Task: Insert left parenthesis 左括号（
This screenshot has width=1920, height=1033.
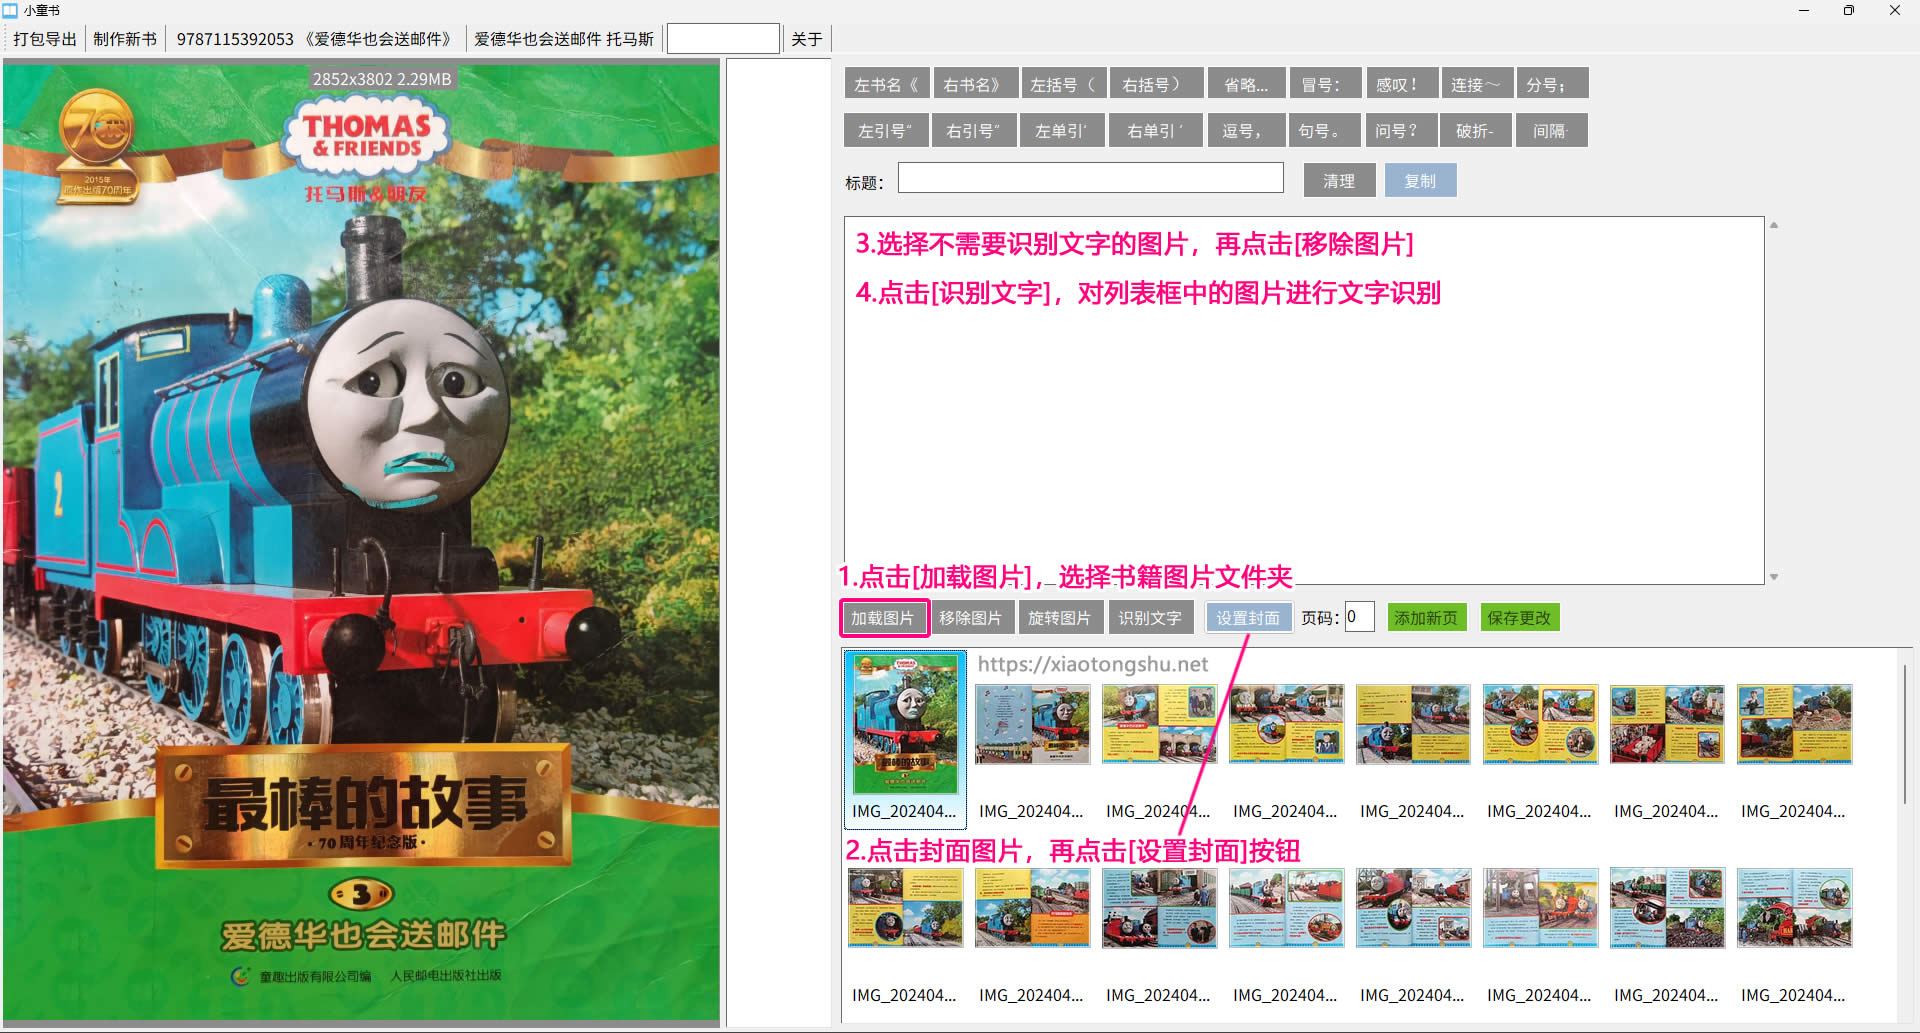Action: [1064, 84]
